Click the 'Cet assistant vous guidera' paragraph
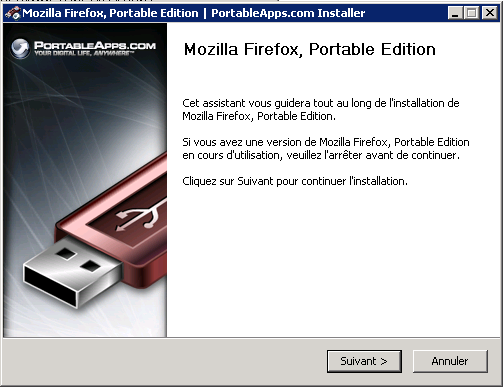503x387 pixels. coord(321,110)
